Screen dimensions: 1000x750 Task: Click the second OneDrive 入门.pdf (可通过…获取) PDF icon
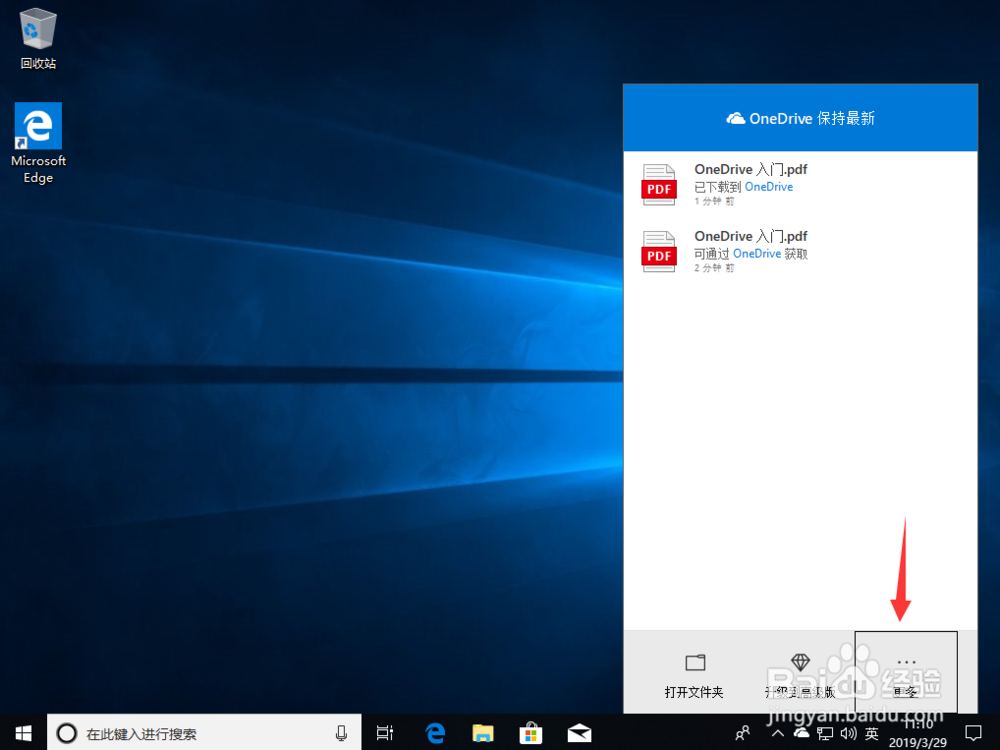[659, 252]
